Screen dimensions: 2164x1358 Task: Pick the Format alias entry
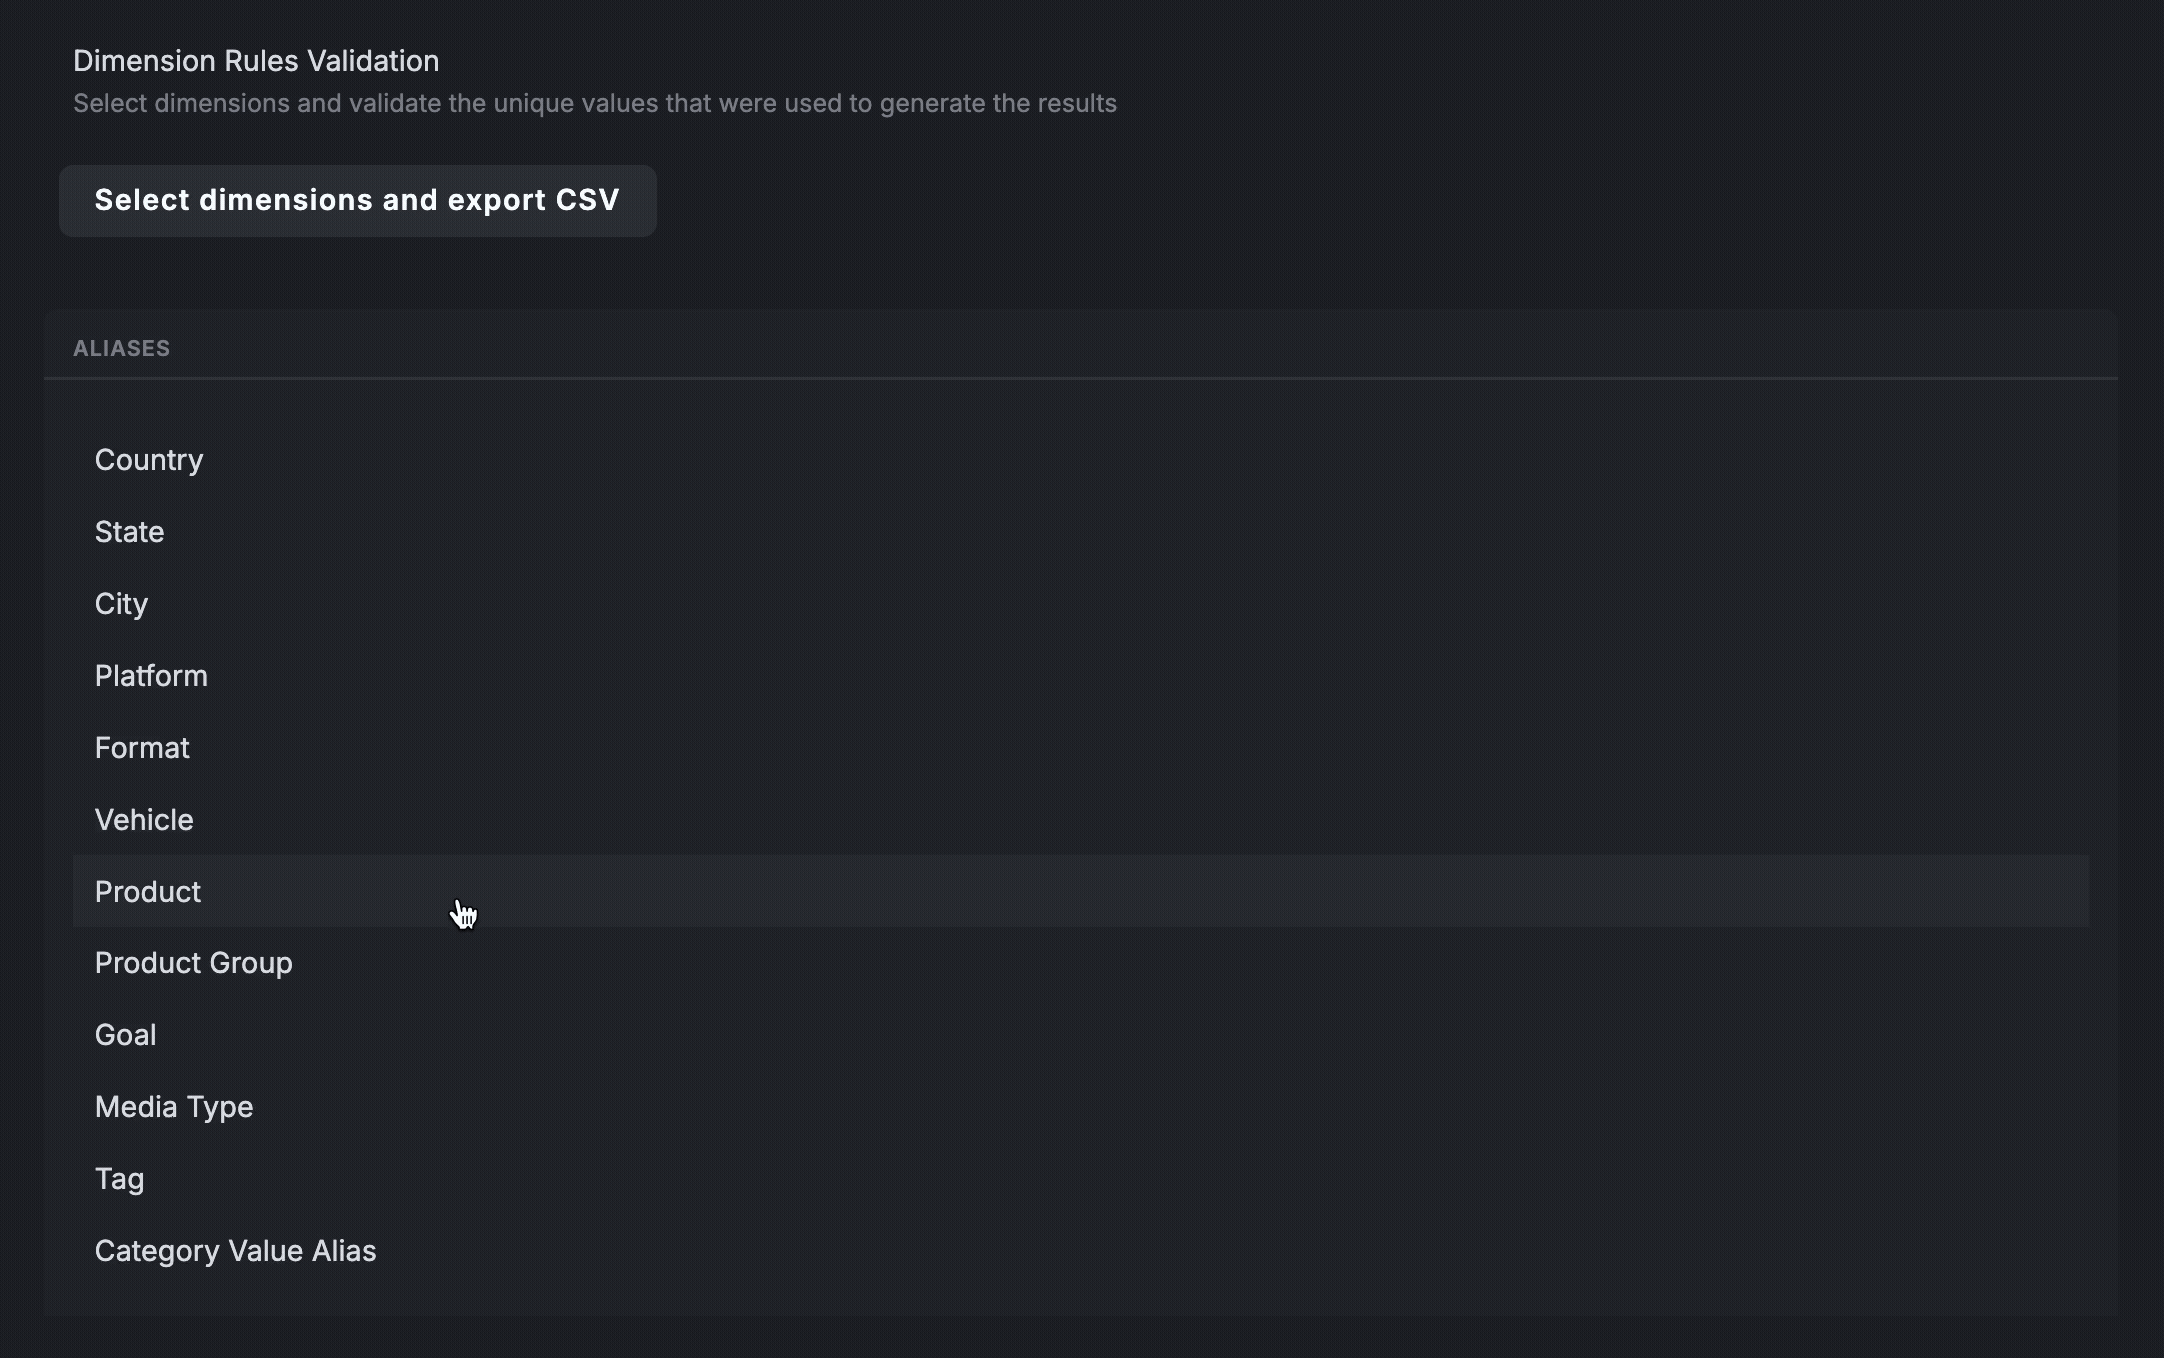(1081, 748)
